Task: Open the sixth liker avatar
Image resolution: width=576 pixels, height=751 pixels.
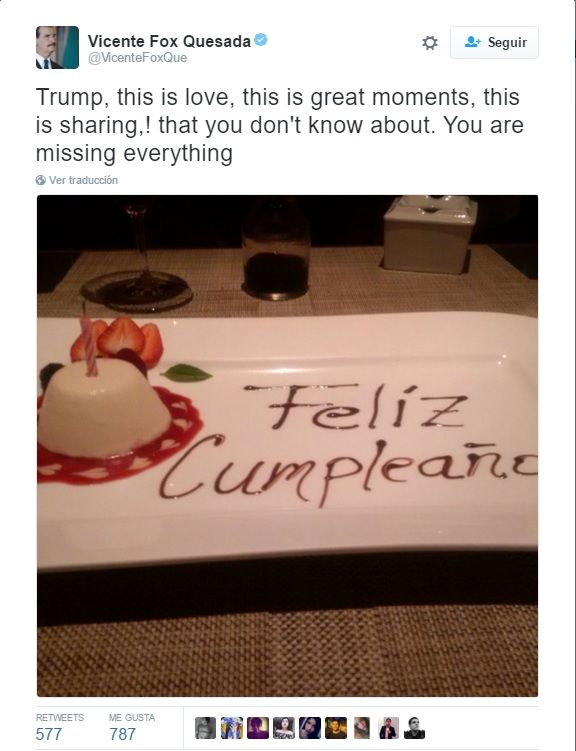Action: (x=336, y=728)
